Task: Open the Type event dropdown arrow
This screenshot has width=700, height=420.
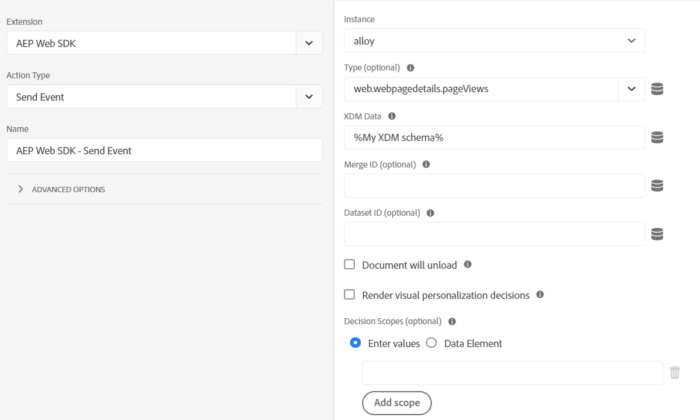Action: (x=631, y=89)
